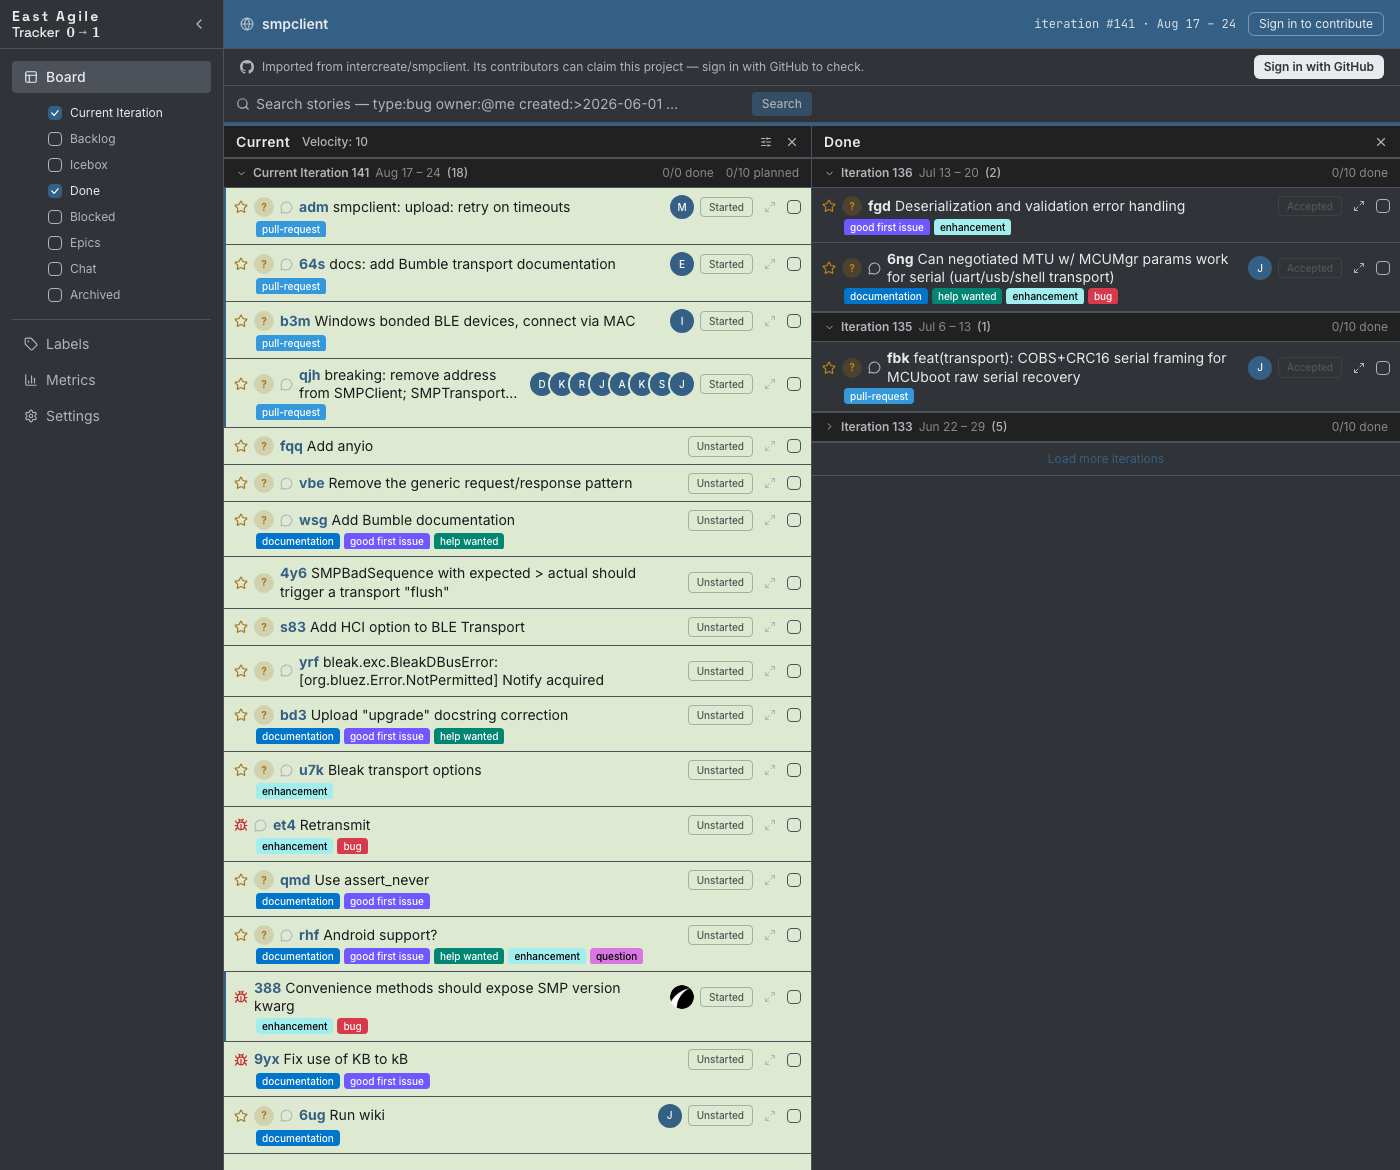Collapse the sidebar with the chevron arrow
Screen dimensions: 1400x1170
[x=199, y=24]
